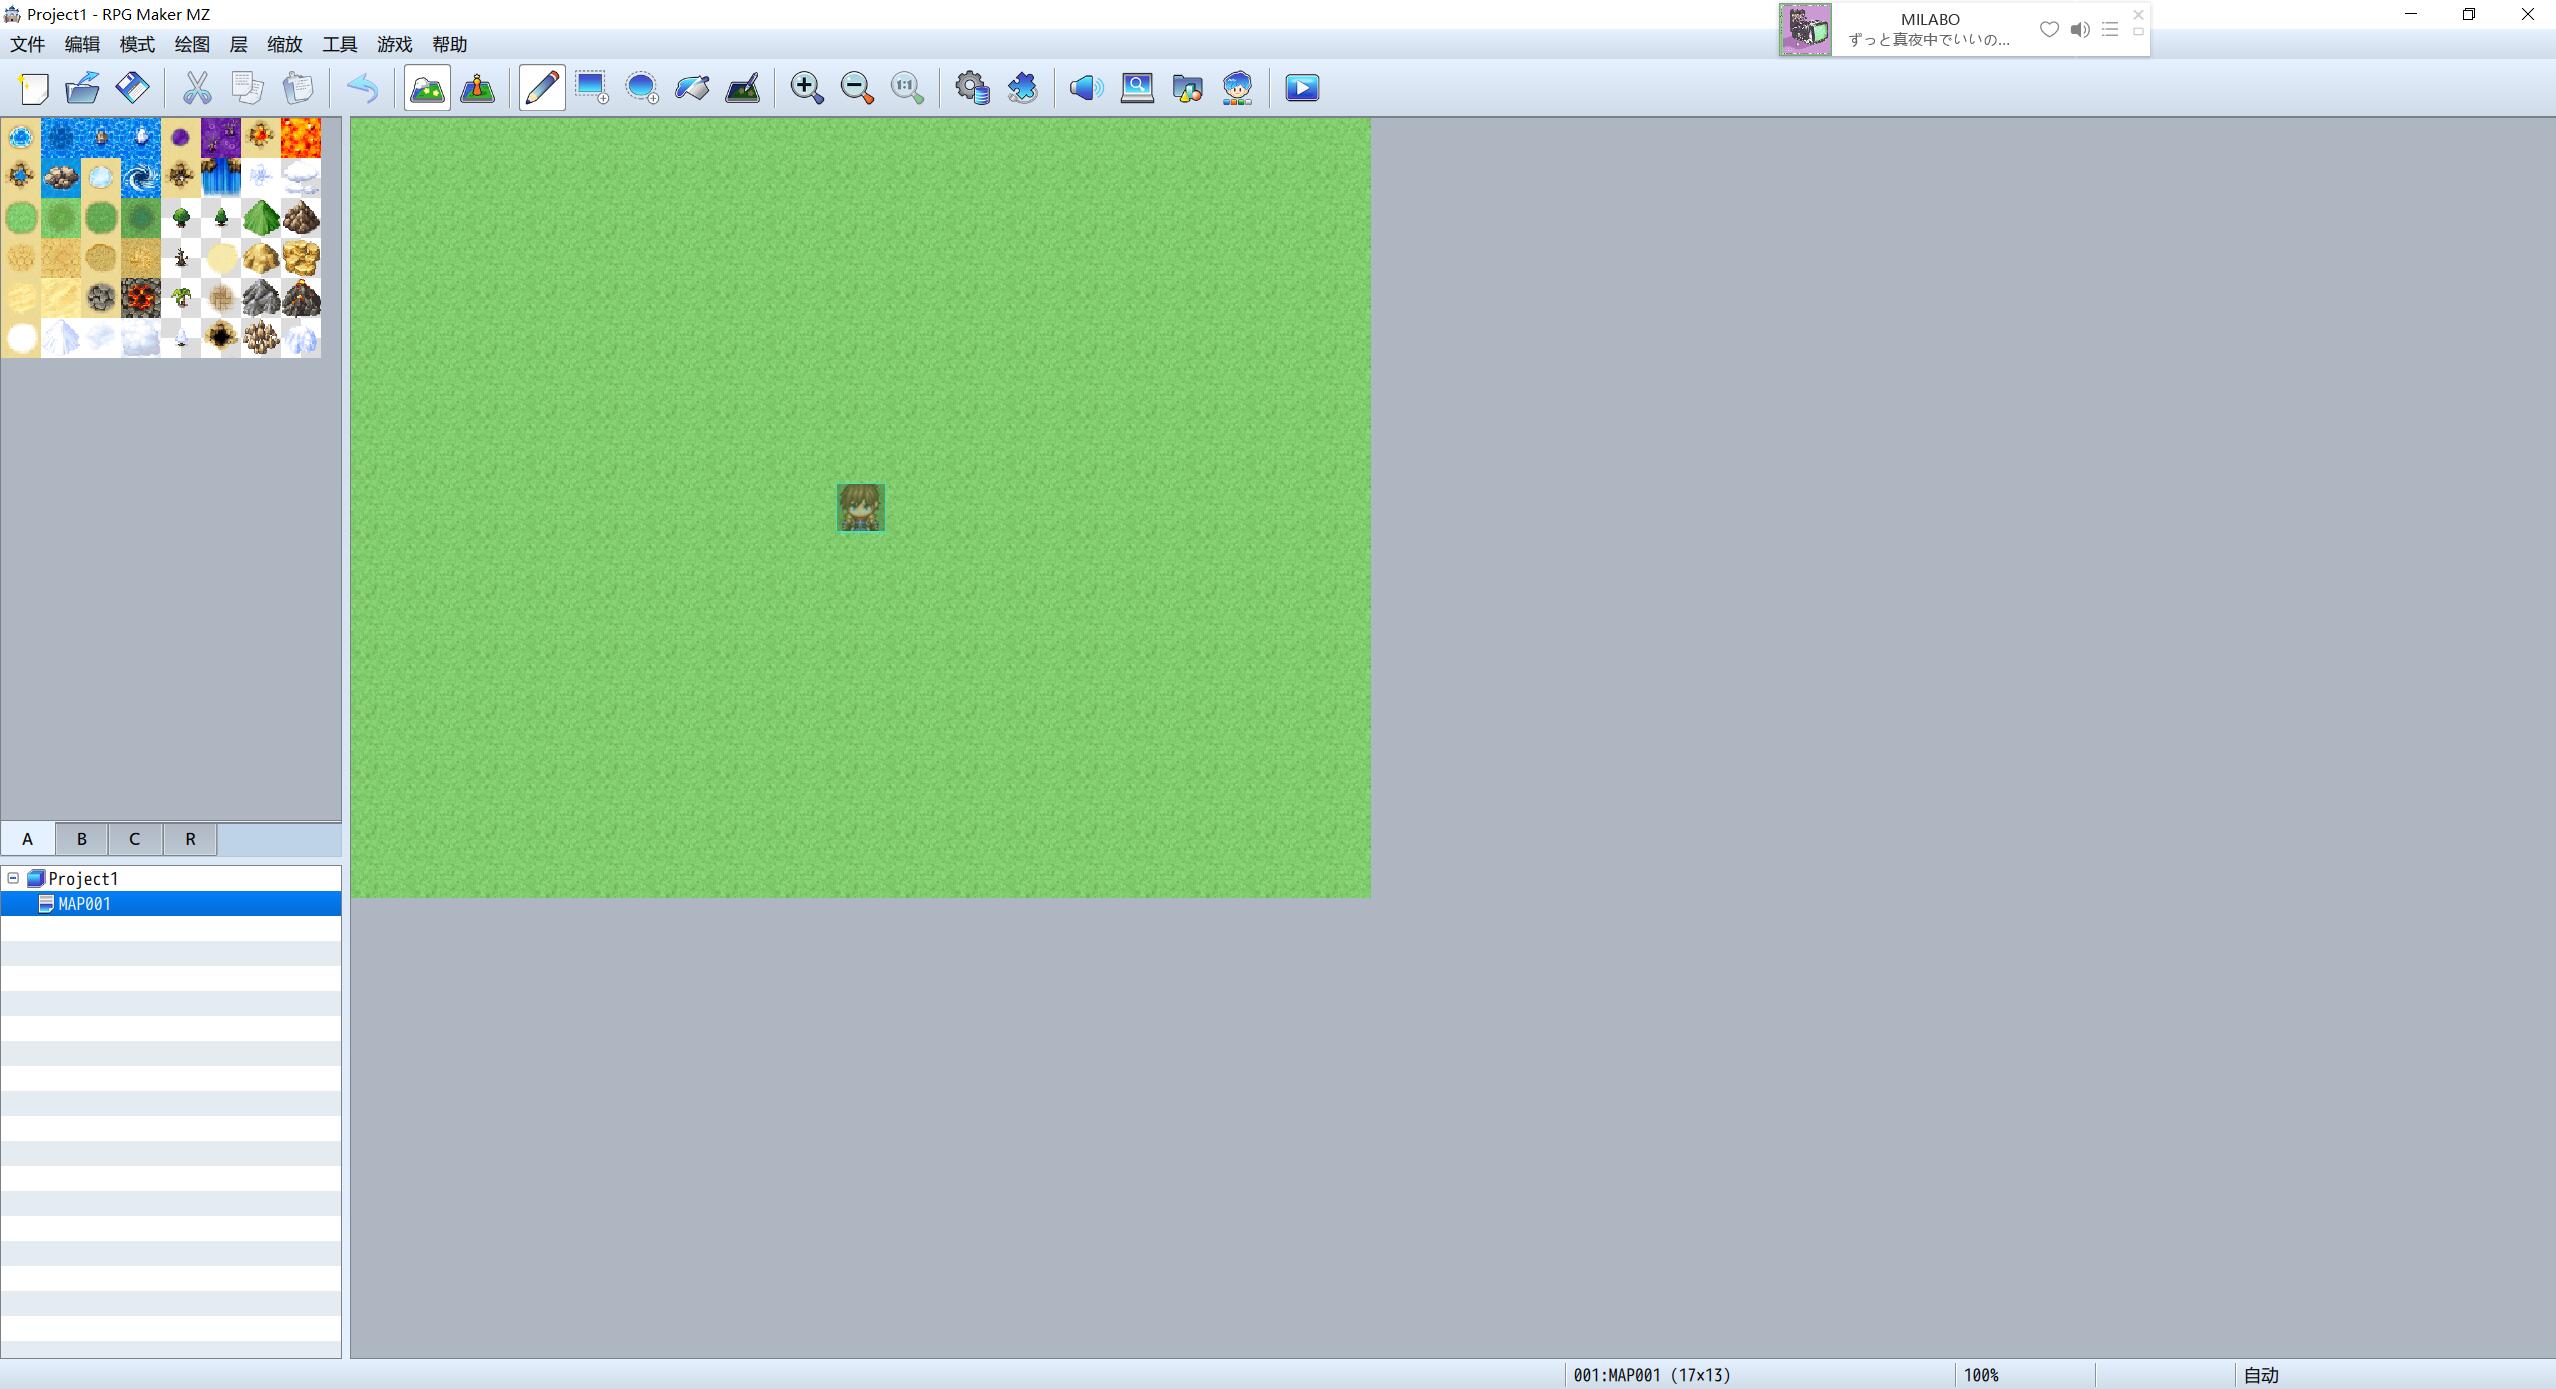Open the 游戏 menu

(395, 44)
